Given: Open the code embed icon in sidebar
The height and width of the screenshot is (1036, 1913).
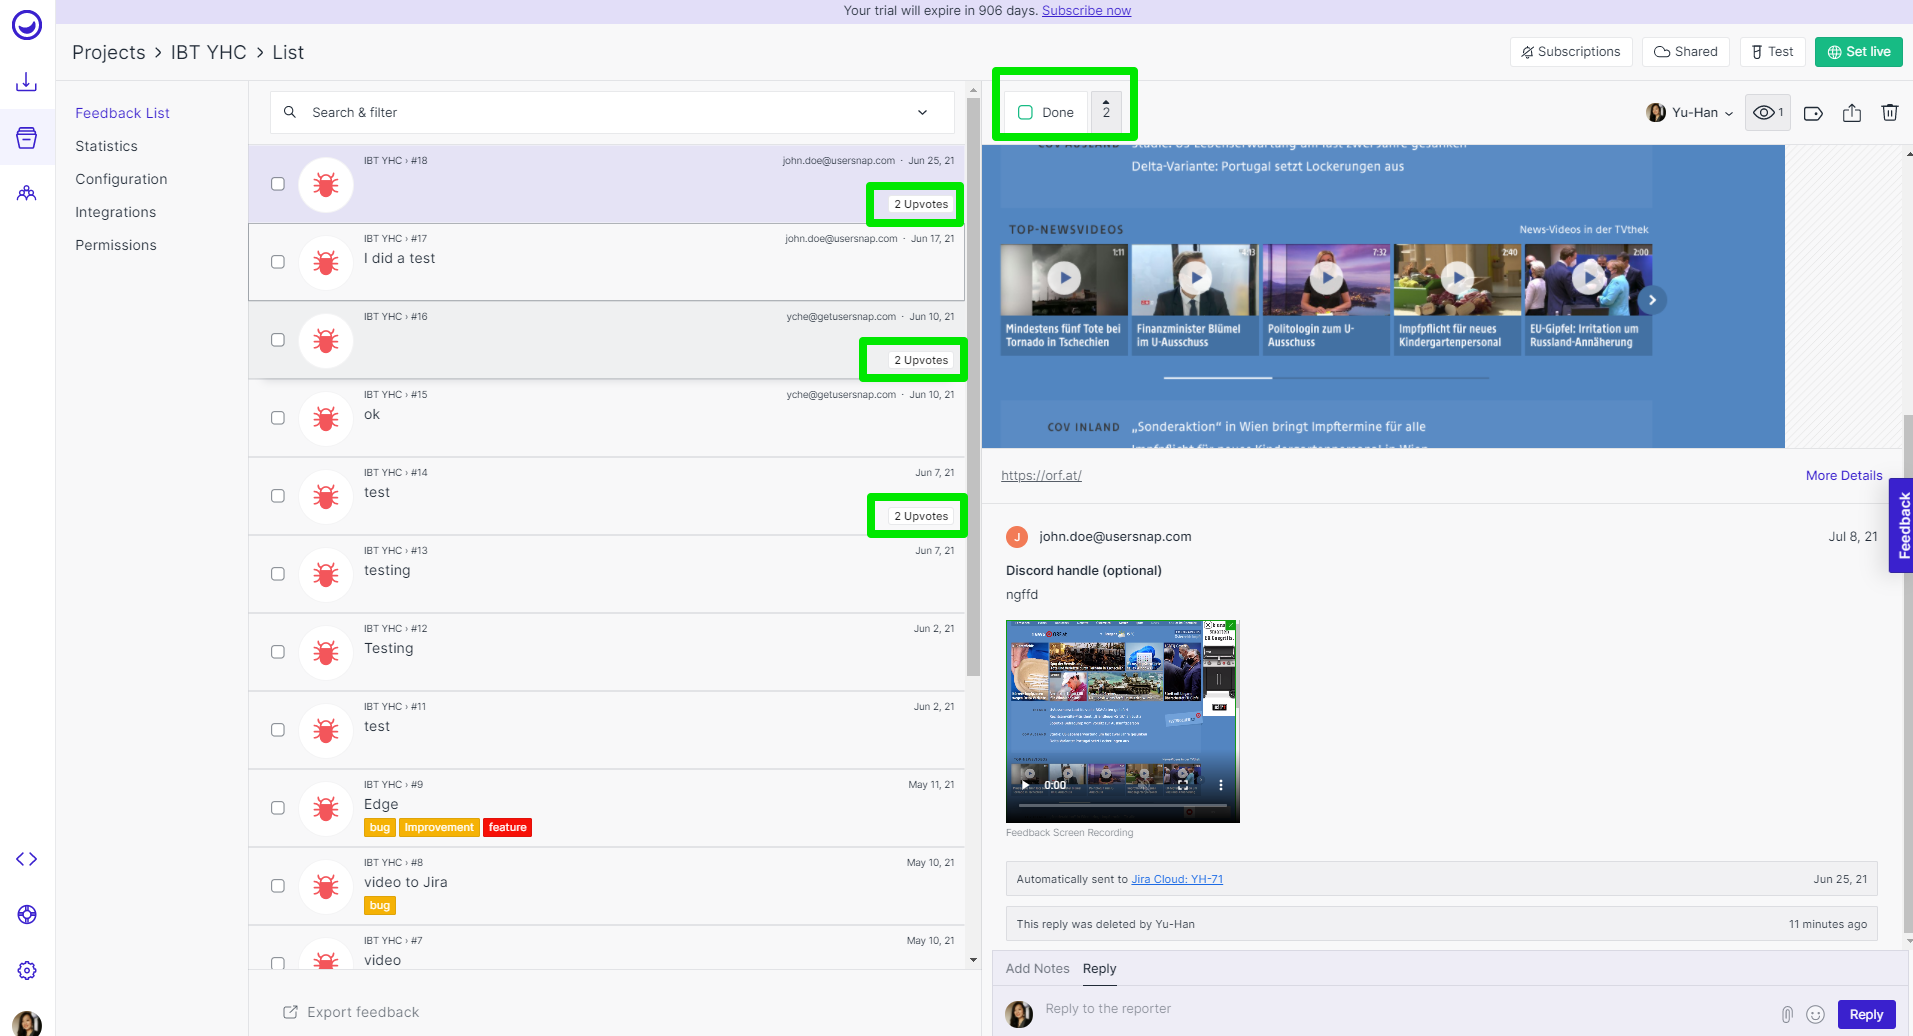Looking at the screenshot, I should [x=27, y=859].
